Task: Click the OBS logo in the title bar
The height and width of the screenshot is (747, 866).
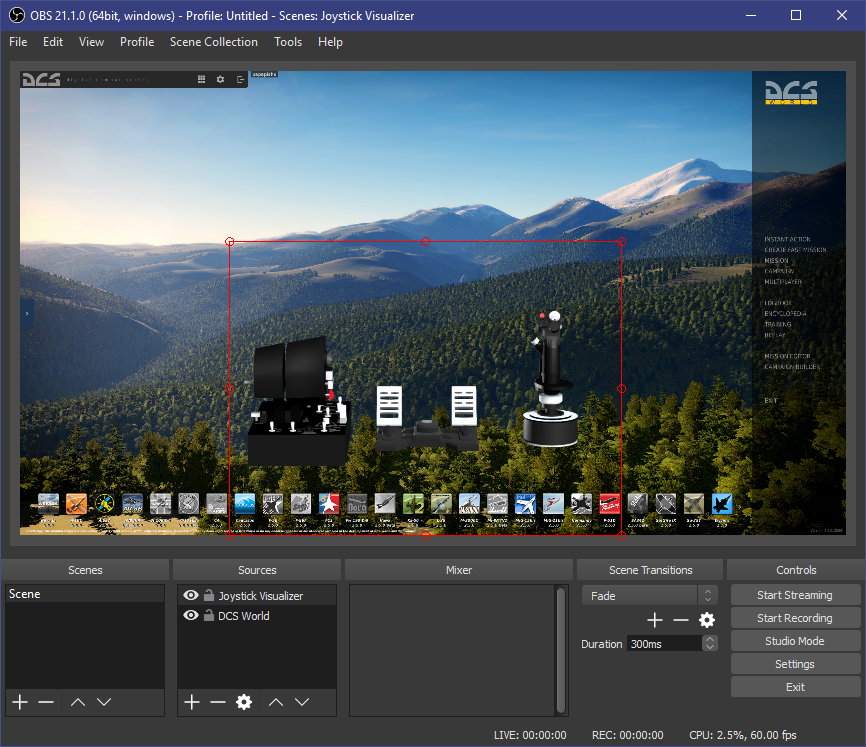Action: click(17, 15)
